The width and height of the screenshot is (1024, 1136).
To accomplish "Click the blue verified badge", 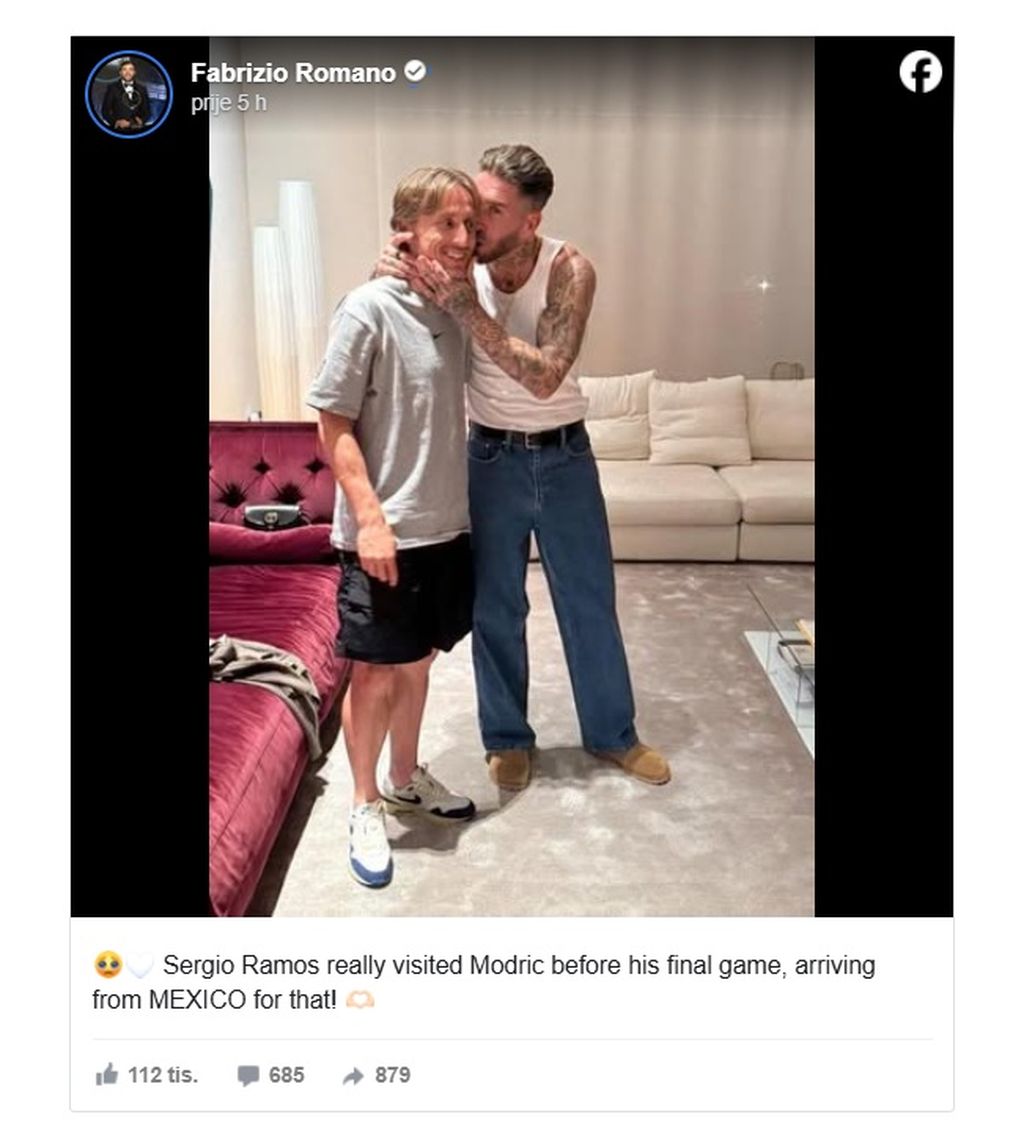I will pyautogui.click(x=414, y=72).
